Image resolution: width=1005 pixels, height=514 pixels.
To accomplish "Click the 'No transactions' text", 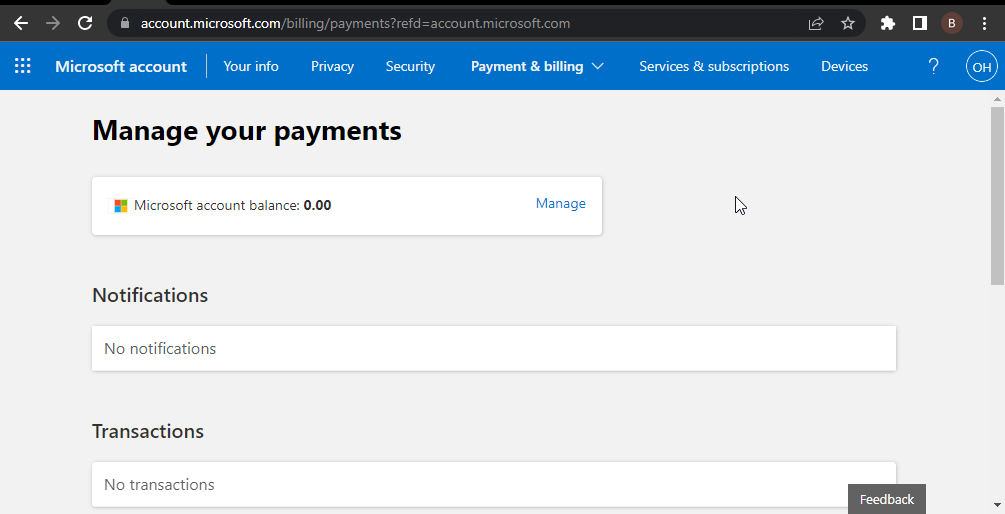I will click(160, 485).
